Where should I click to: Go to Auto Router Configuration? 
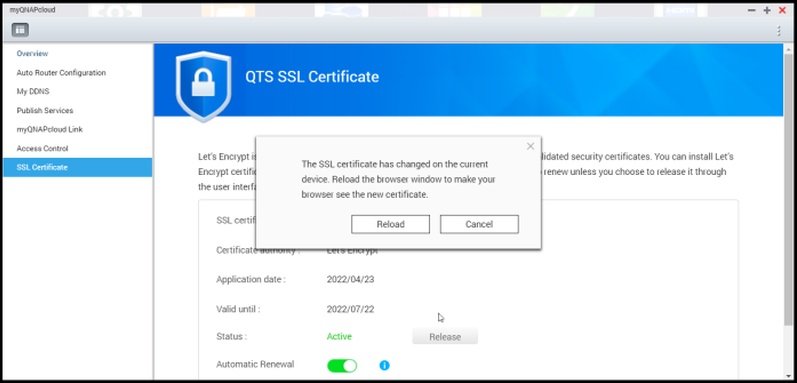(x=61, y=73)
